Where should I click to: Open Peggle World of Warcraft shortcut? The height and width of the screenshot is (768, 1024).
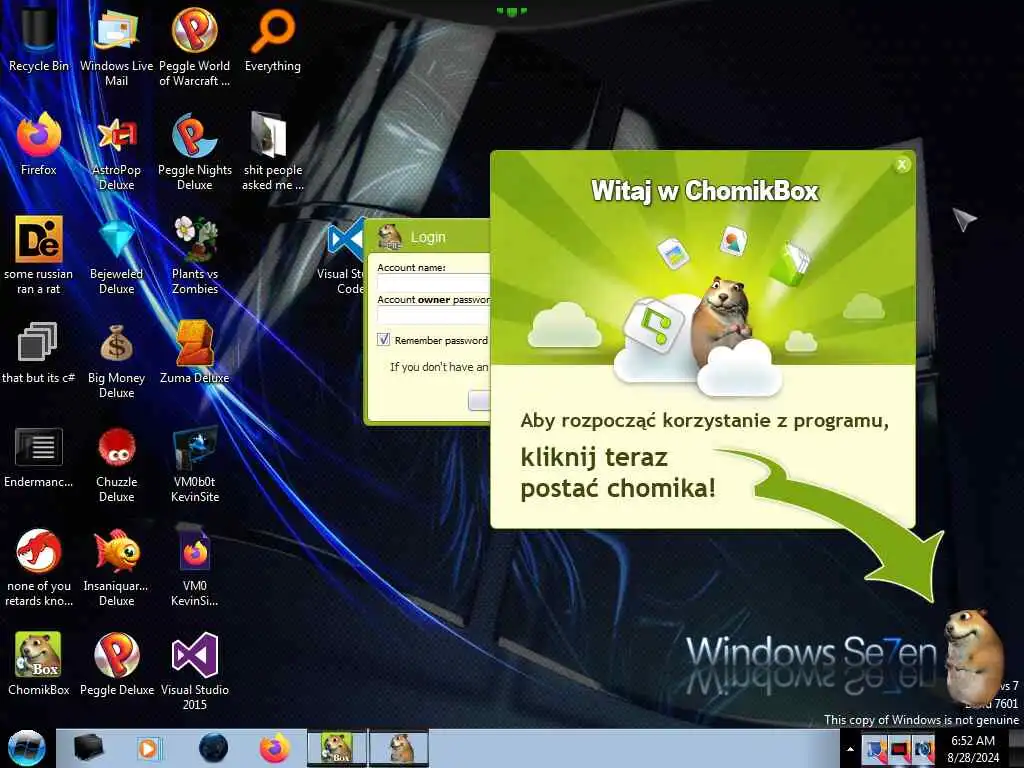point(194,46)
